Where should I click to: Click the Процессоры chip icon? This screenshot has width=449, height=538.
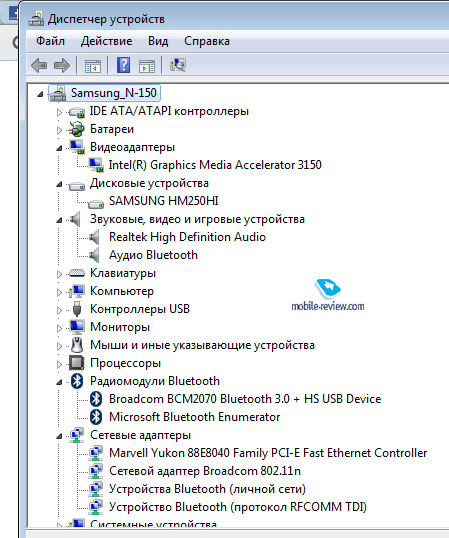click(76, 363)
